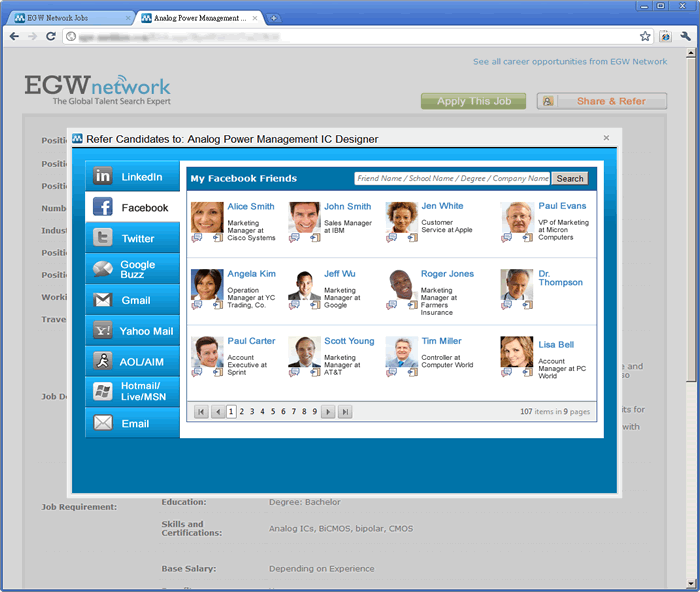Jump to last page of friends

coord(345,412)
